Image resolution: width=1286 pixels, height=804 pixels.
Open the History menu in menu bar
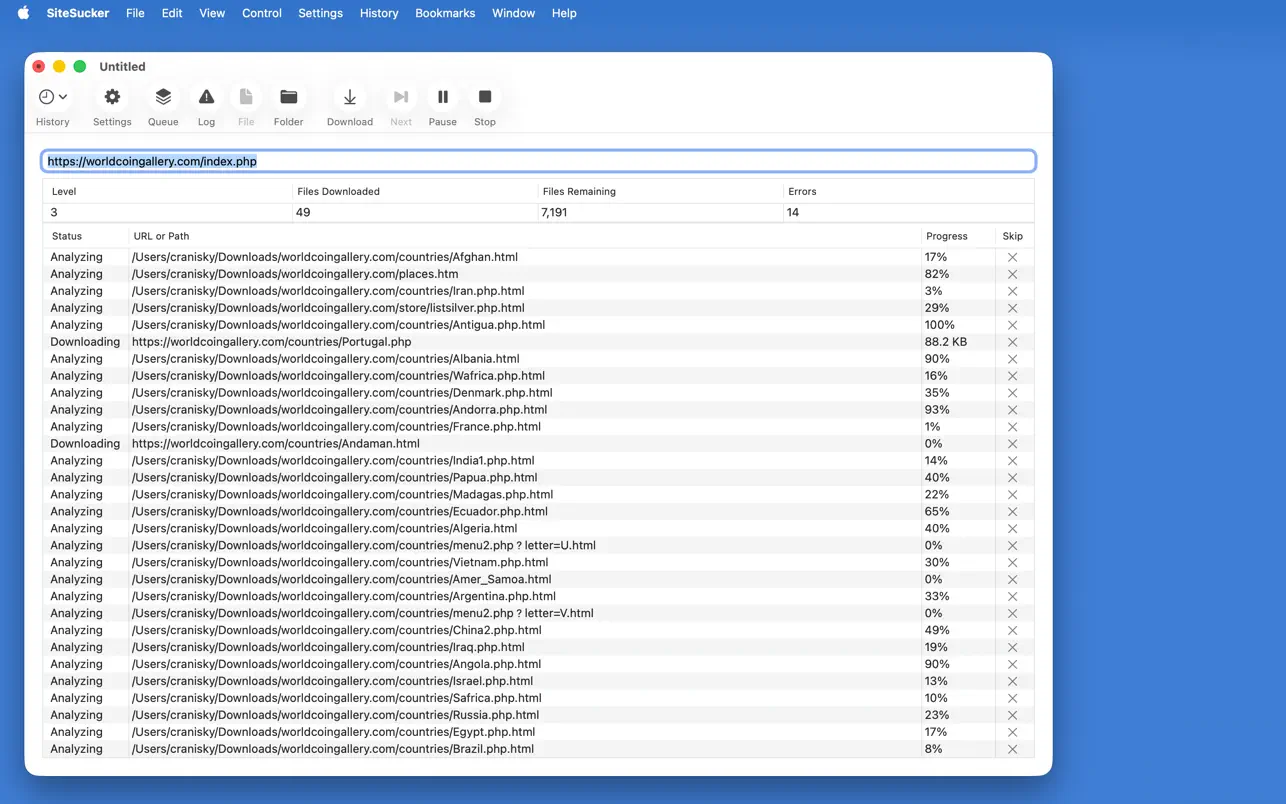379,13
